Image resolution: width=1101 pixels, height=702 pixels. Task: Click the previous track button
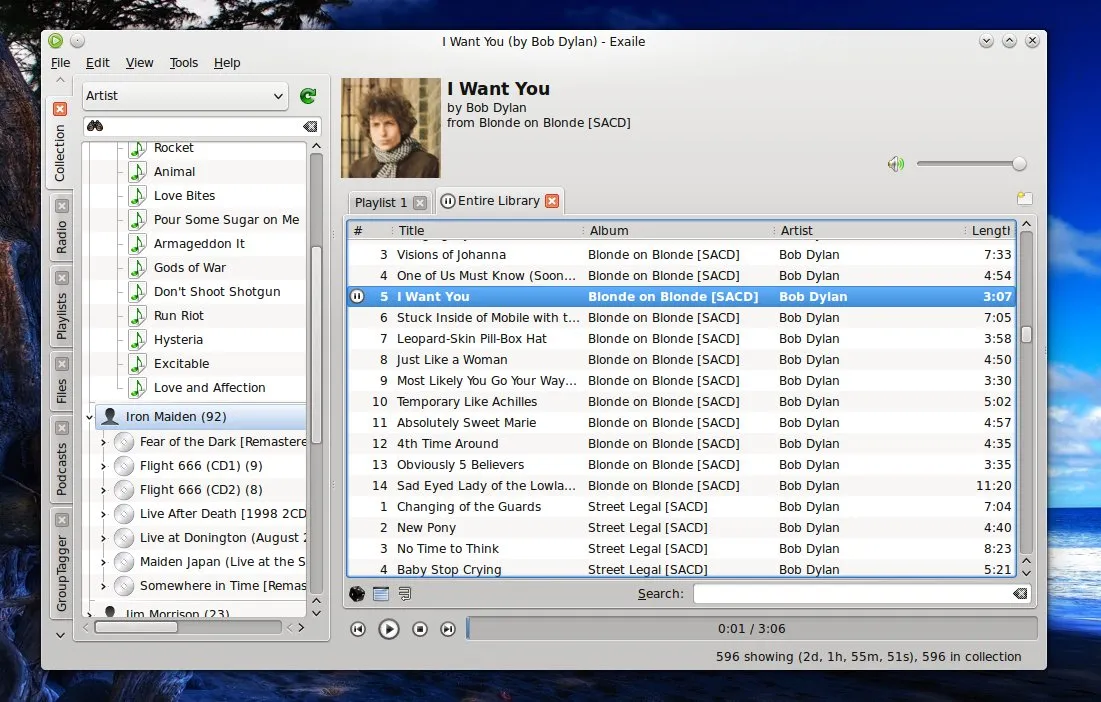(358, 629)
